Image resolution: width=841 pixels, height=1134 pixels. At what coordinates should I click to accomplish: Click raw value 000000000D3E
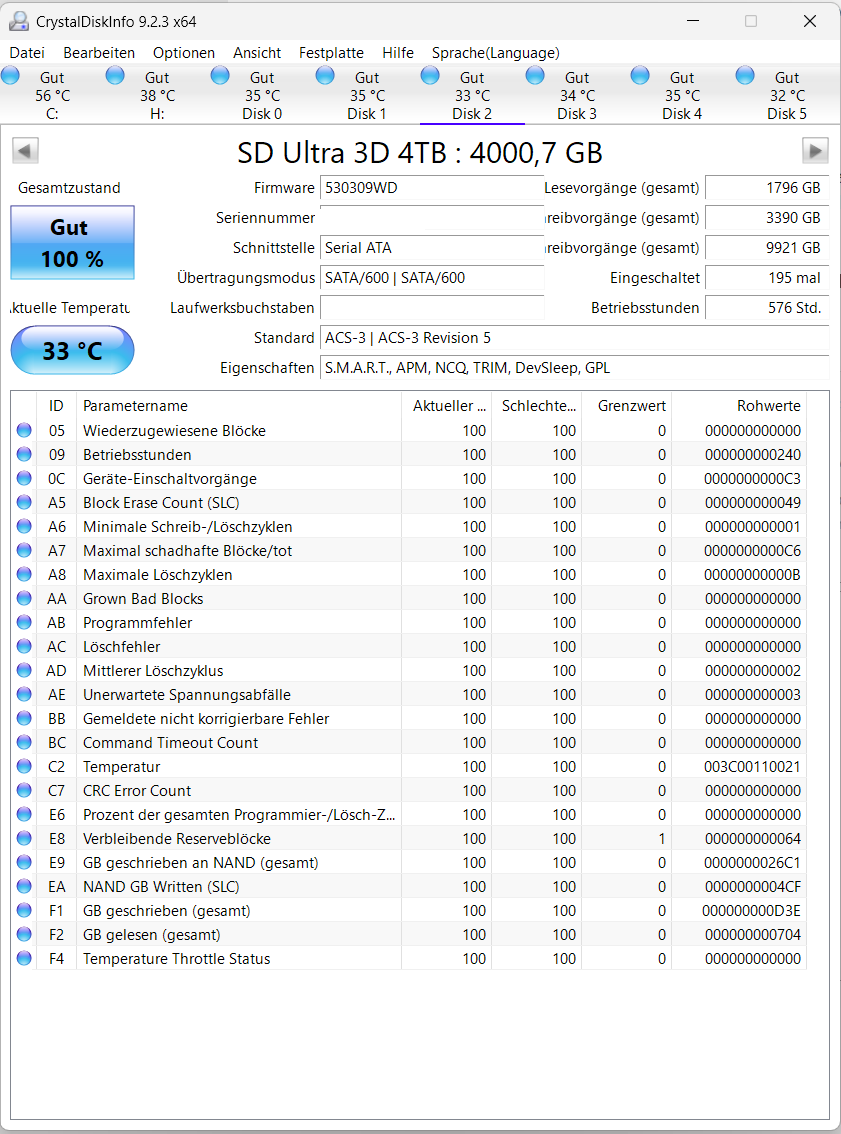pyautogui.click(x=751, y=911)
